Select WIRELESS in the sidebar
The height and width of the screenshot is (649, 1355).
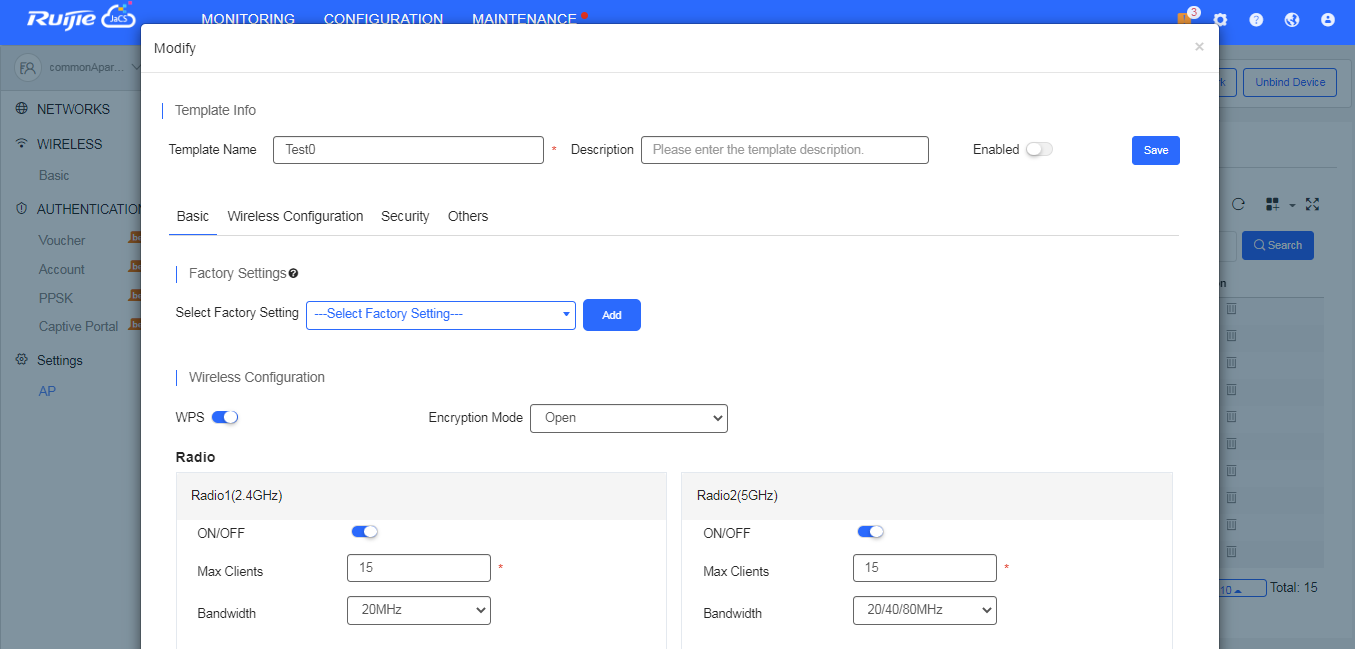(70, 143)
